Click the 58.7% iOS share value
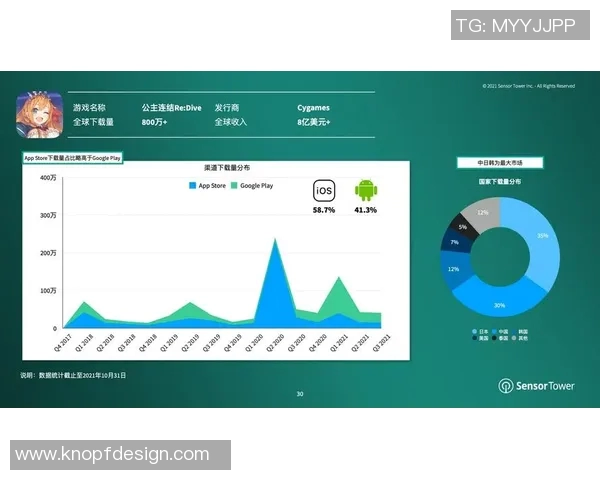 [x=324, y=210]
